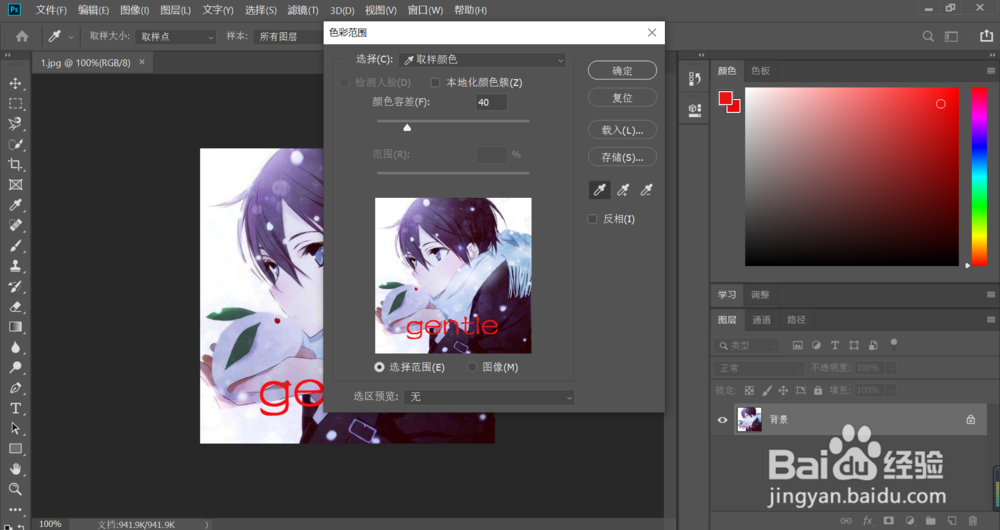Toggle lock all padlock in Layers panel

click(x=818, y=390)
